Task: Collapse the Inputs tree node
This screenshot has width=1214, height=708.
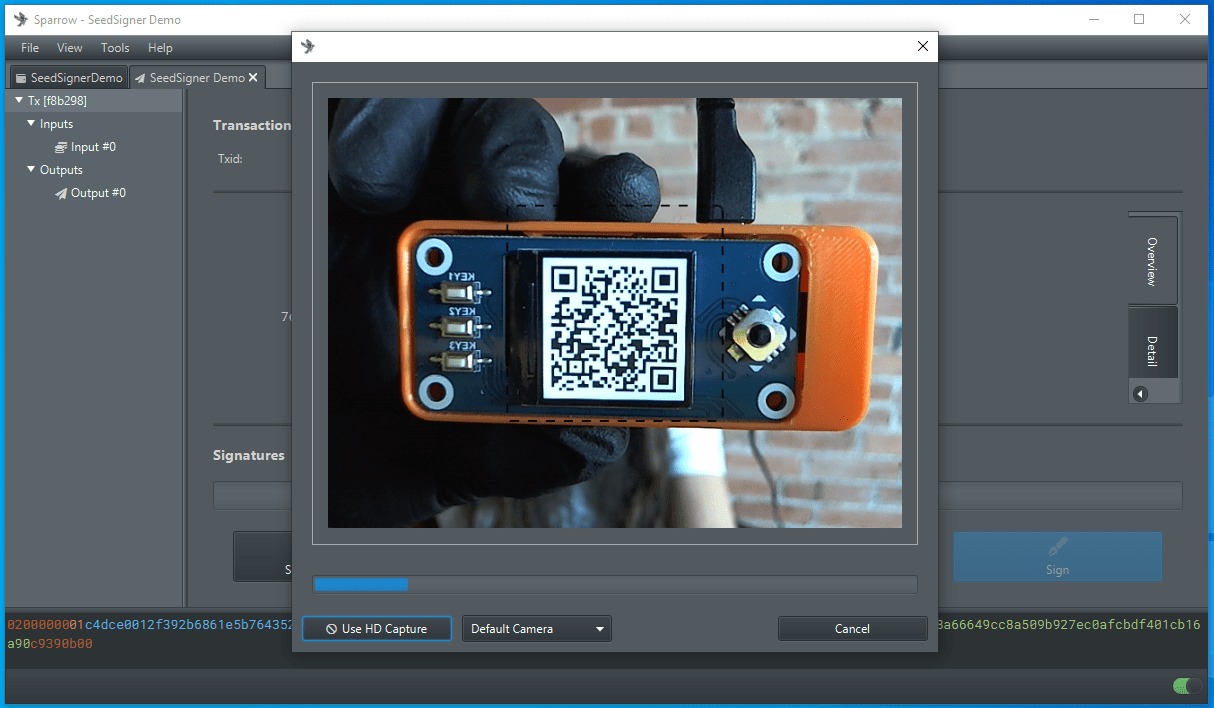Action: pyautogui.click(x=31, y=124)
